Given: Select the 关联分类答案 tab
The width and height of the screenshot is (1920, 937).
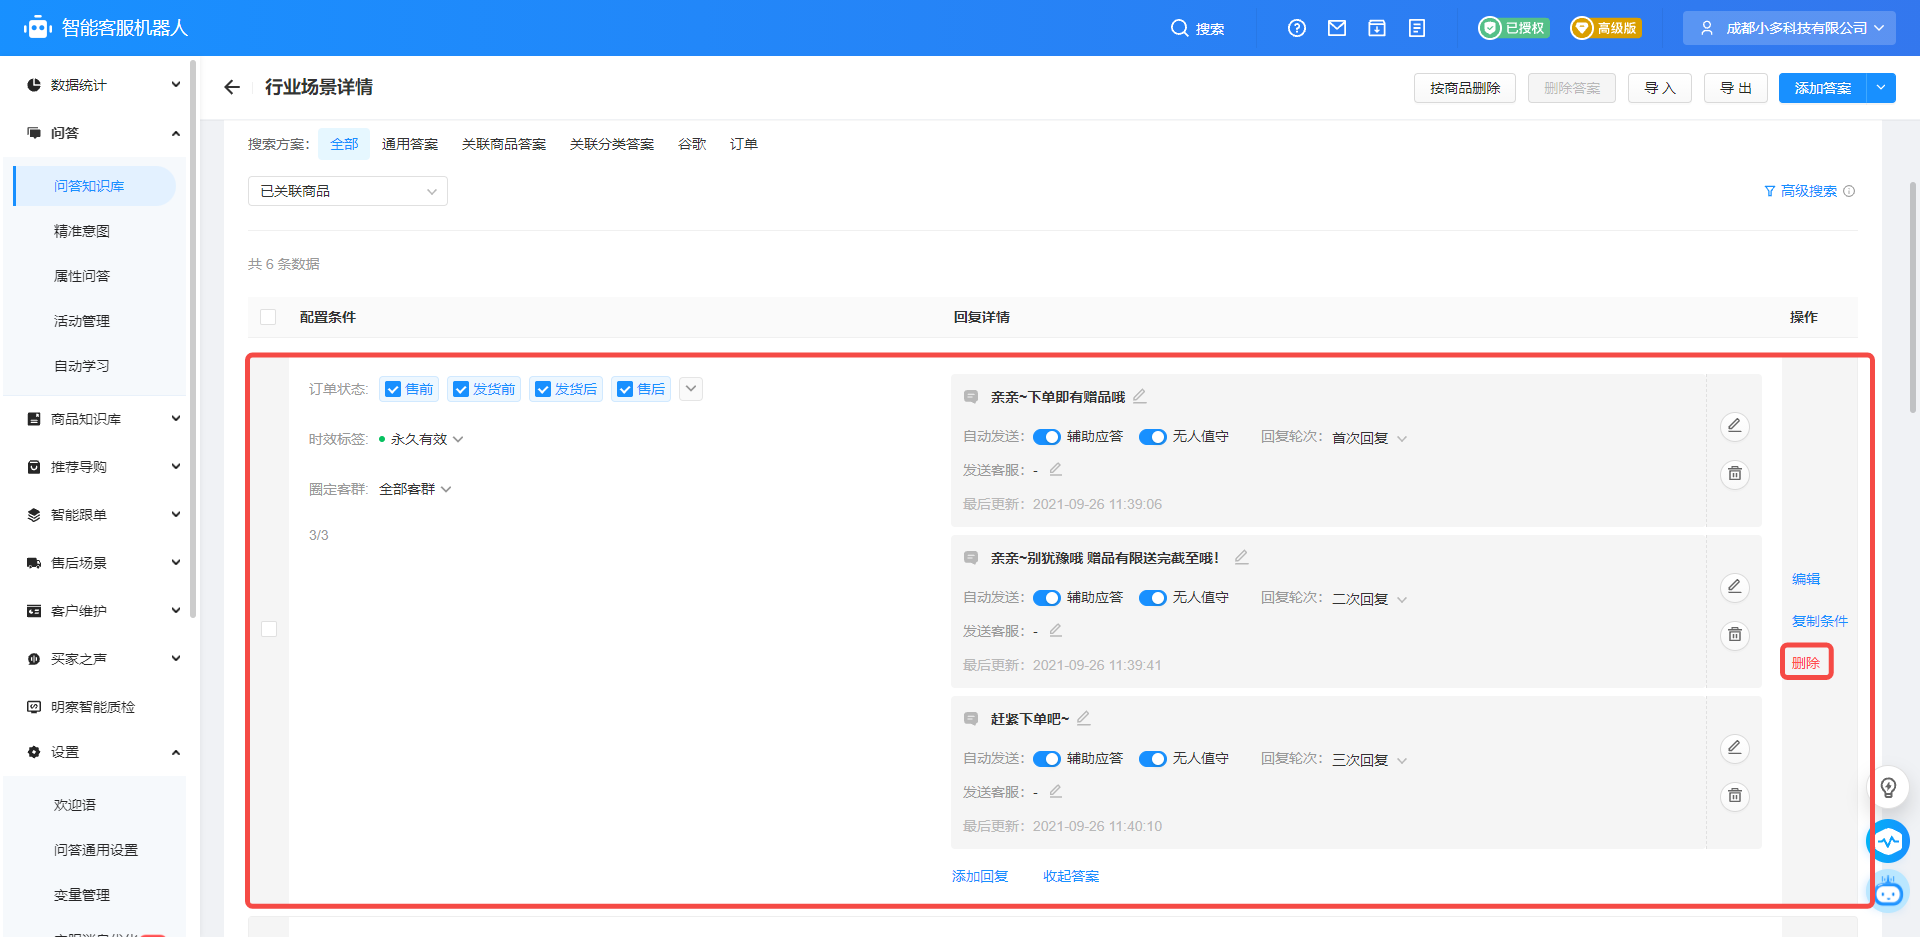Looking at the screenshot, I should click(612, 144).
